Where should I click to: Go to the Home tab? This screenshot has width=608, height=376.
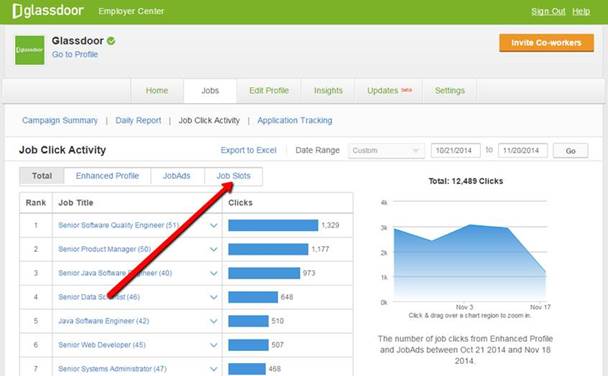click(x=157, y=91)
